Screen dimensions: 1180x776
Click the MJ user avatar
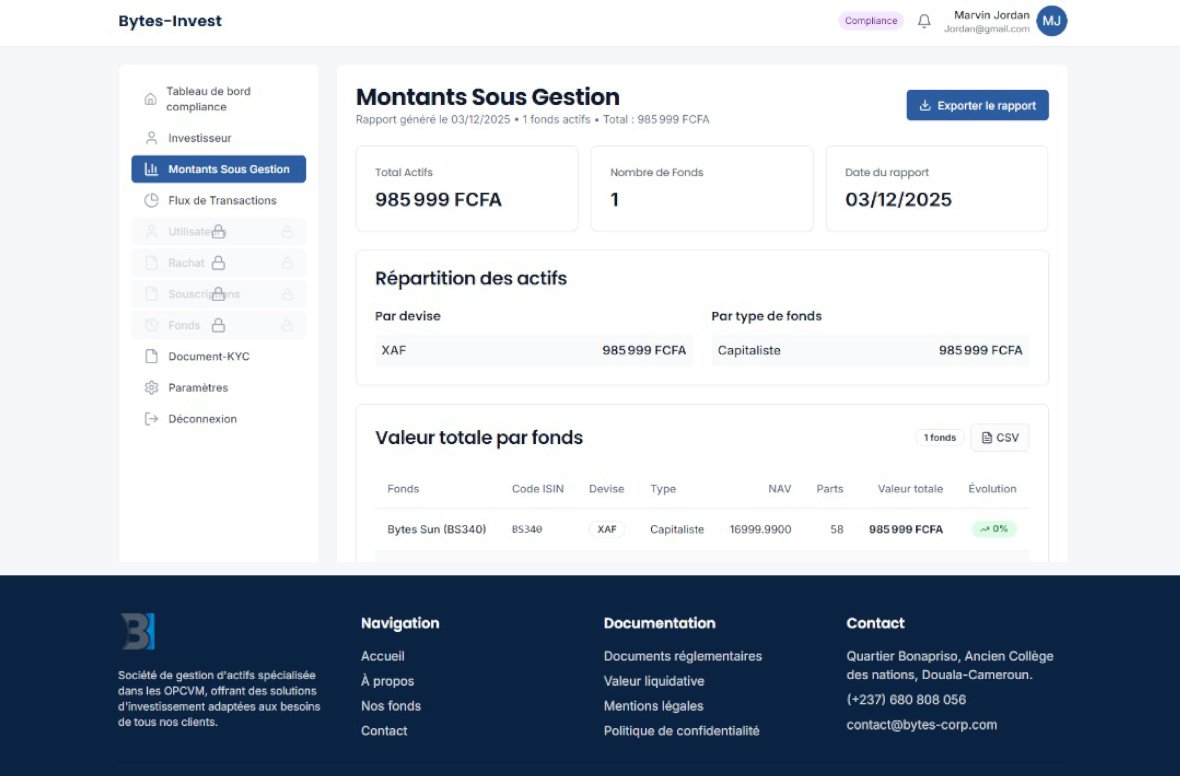[1051, 20]
